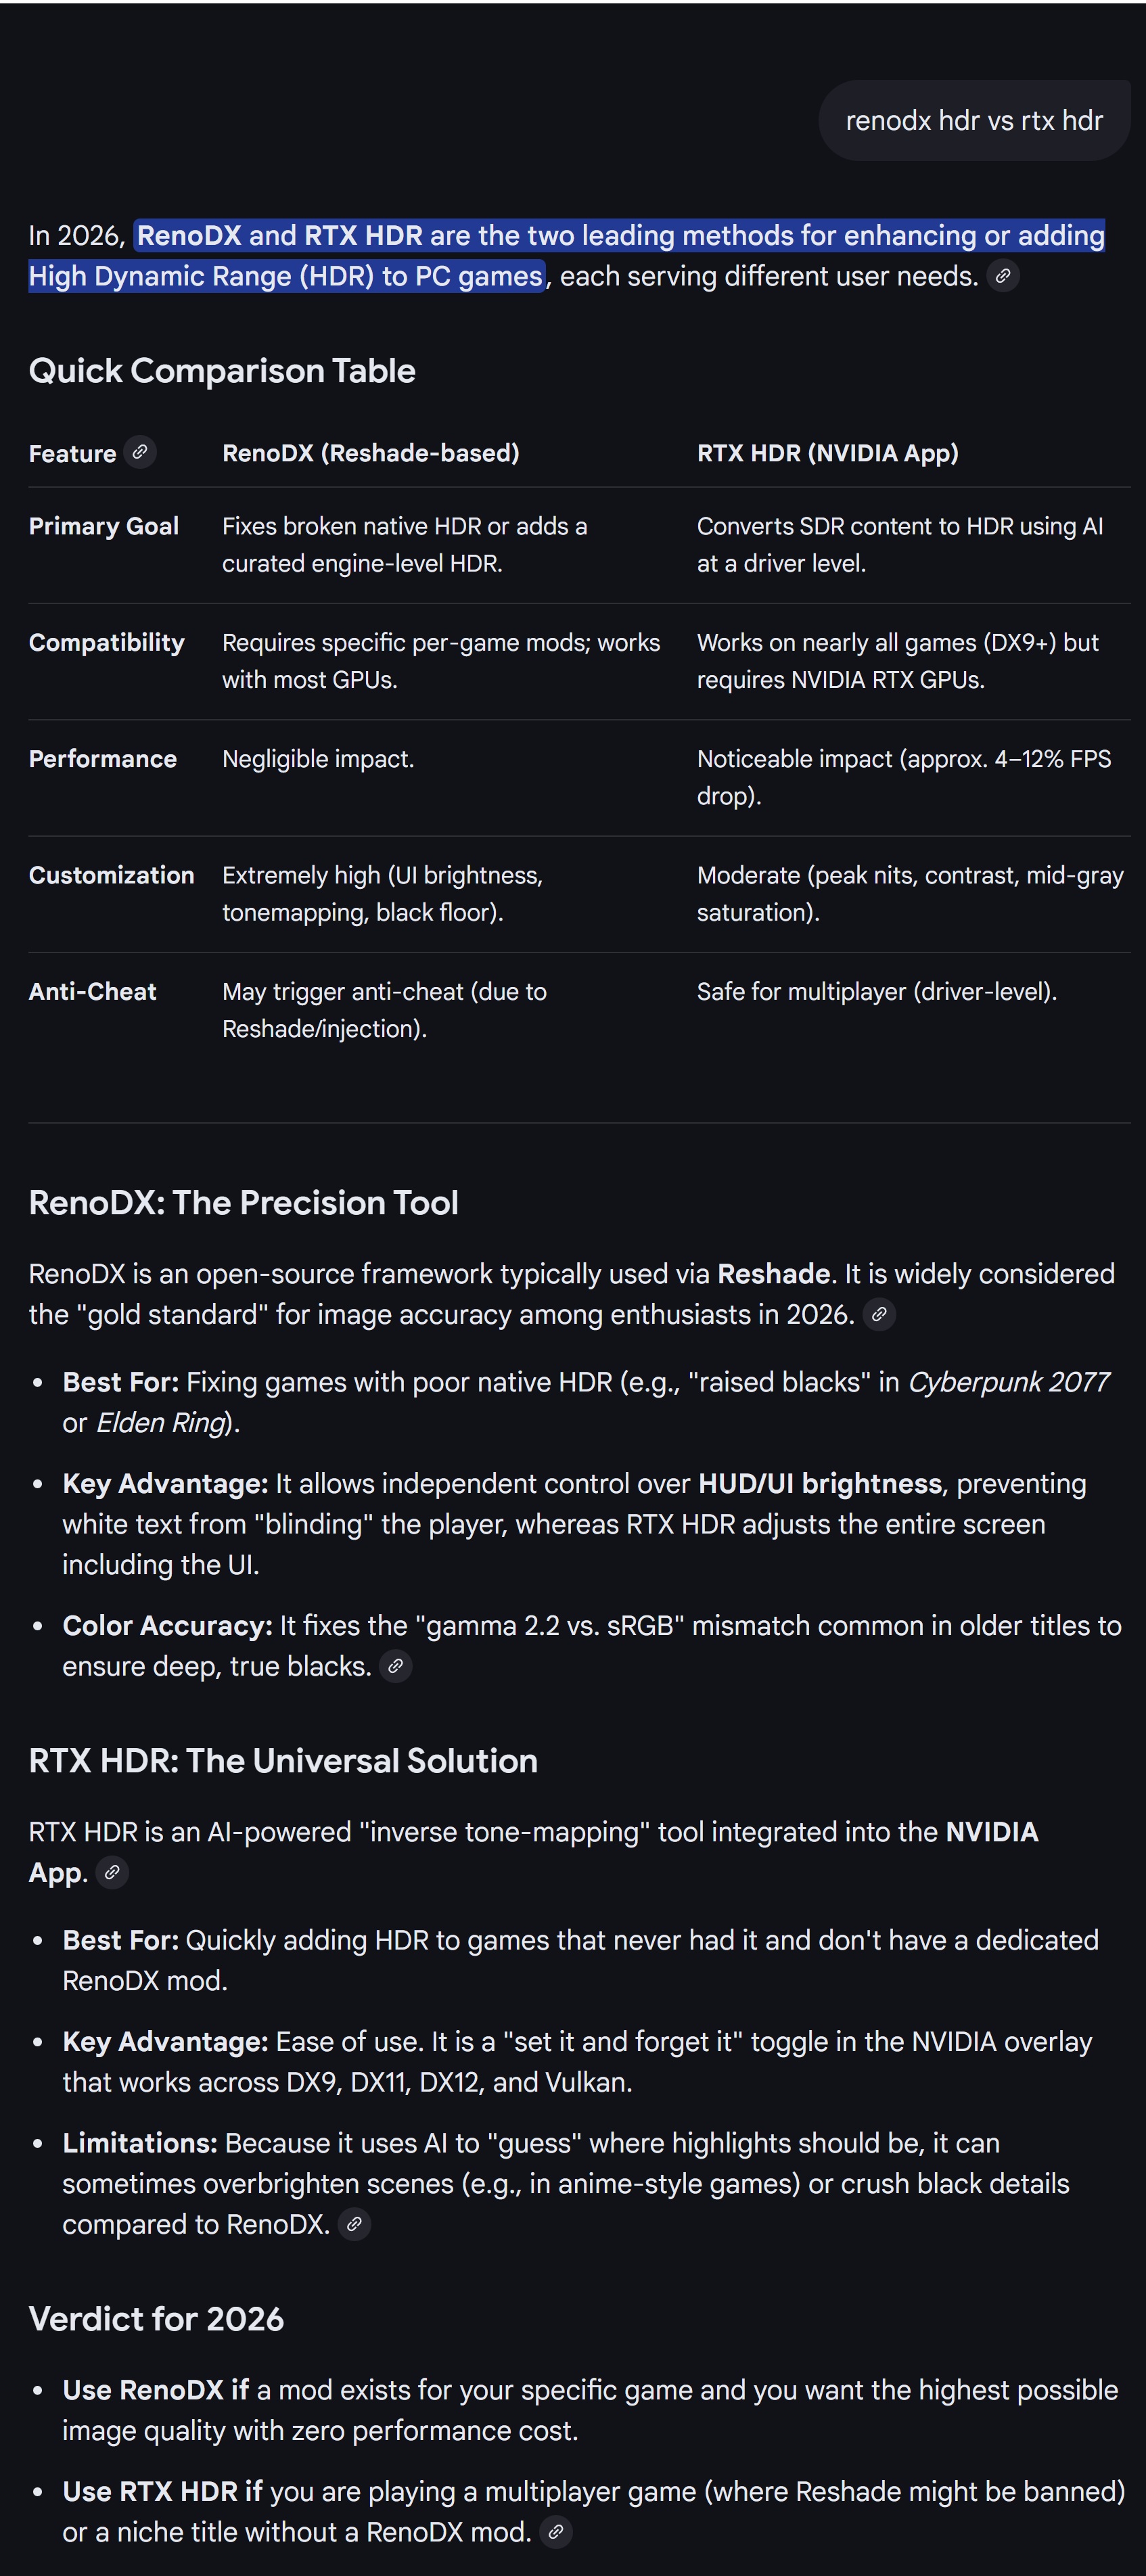
Task: Select the "RTX HDR (NVIDIA App)" column header
Action: (827, 453)
